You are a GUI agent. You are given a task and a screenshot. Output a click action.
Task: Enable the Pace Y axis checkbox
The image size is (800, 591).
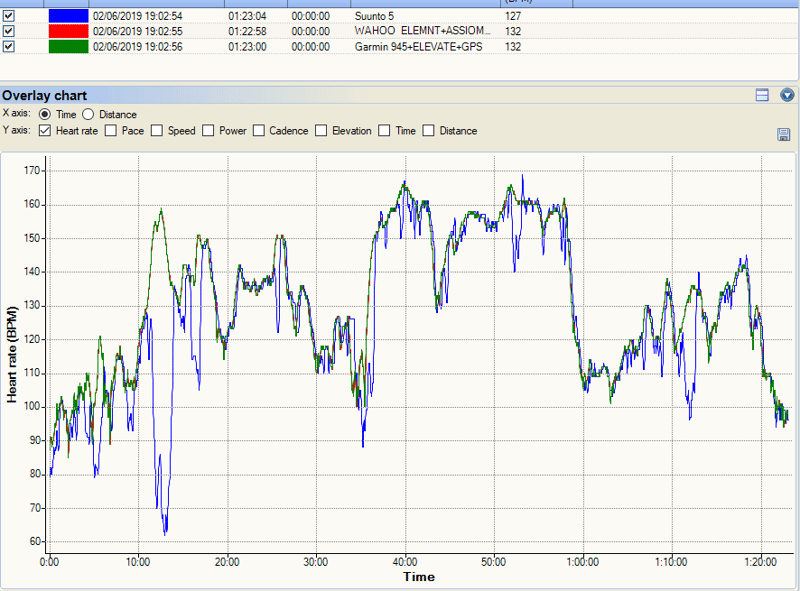coord(111,131)
